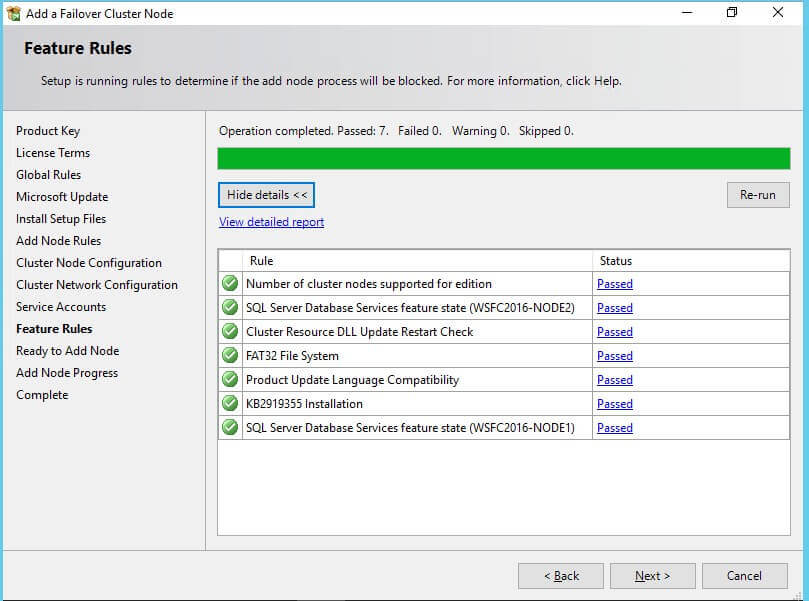This screenshot has width=809, height=601.
Task: Click green check icon next to KB2919355 Installation
Action: 230,404
